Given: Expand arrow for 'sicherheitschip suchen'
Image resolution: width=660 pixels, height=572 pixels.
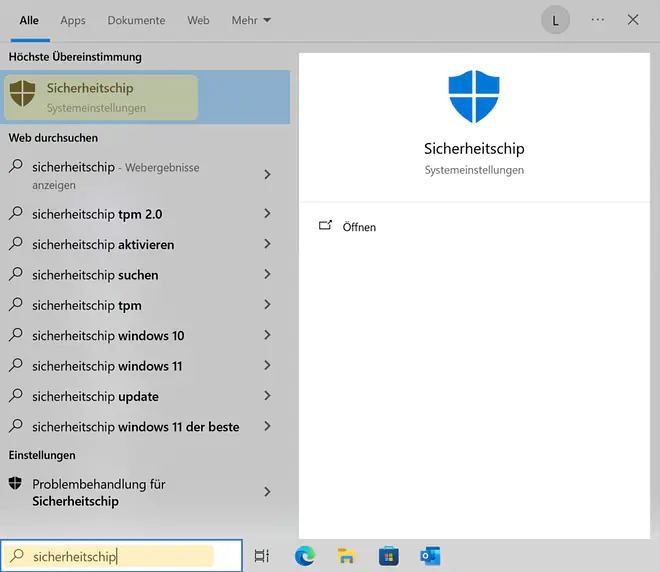Looking at the screenshot, I should pyautogui.click(x=267, y=274).
